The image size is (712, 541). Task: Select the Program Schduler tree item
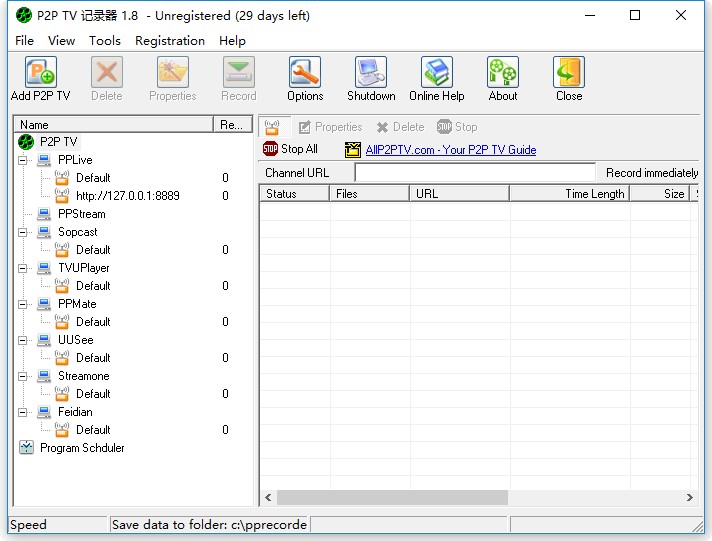[82, 448]
